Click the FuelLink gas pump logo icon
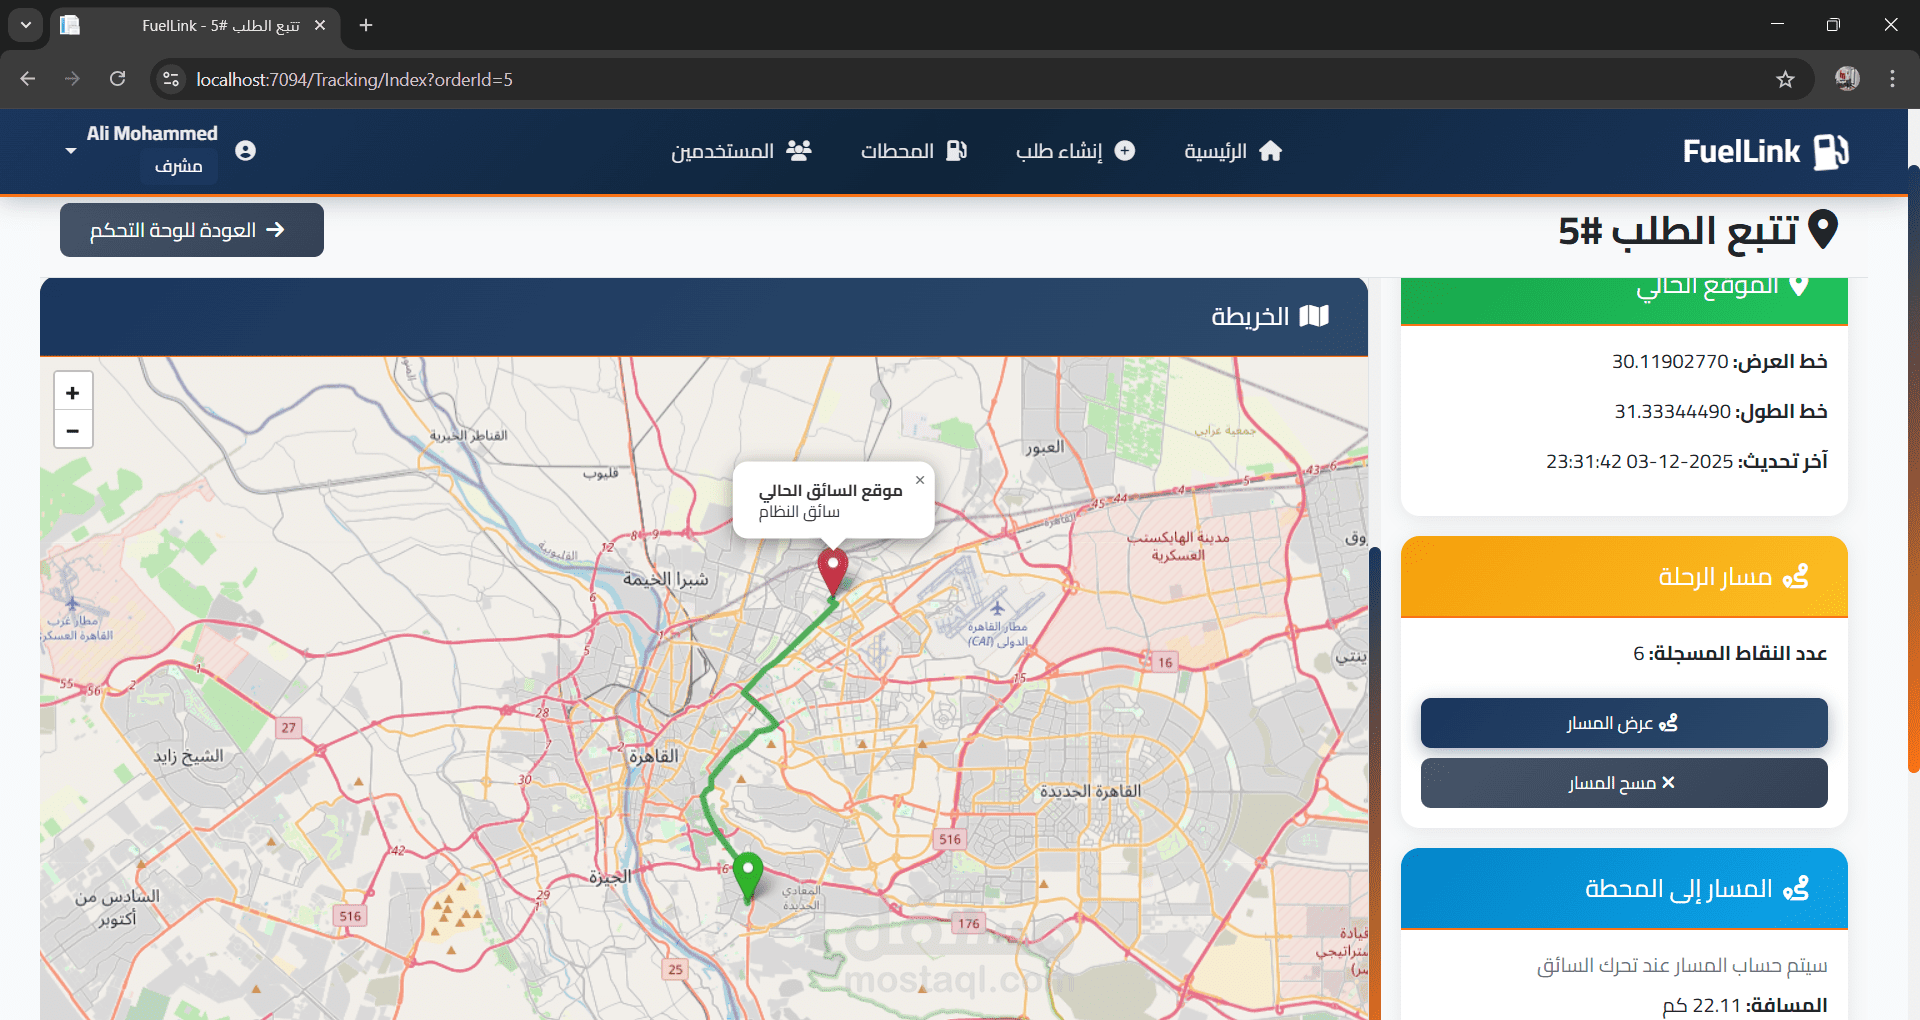1920x1020 pixels. pyautogui.click(x=1831, y=152)
